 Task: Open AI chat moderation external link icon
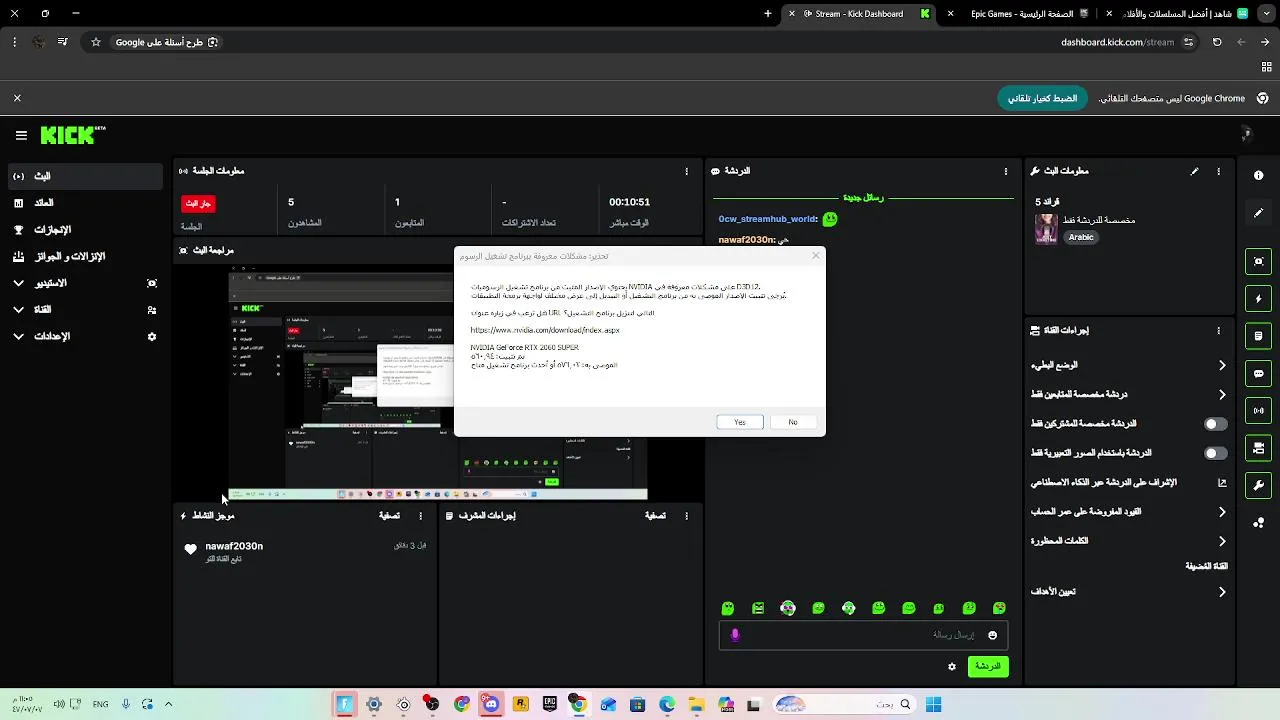coord(1222,482)
